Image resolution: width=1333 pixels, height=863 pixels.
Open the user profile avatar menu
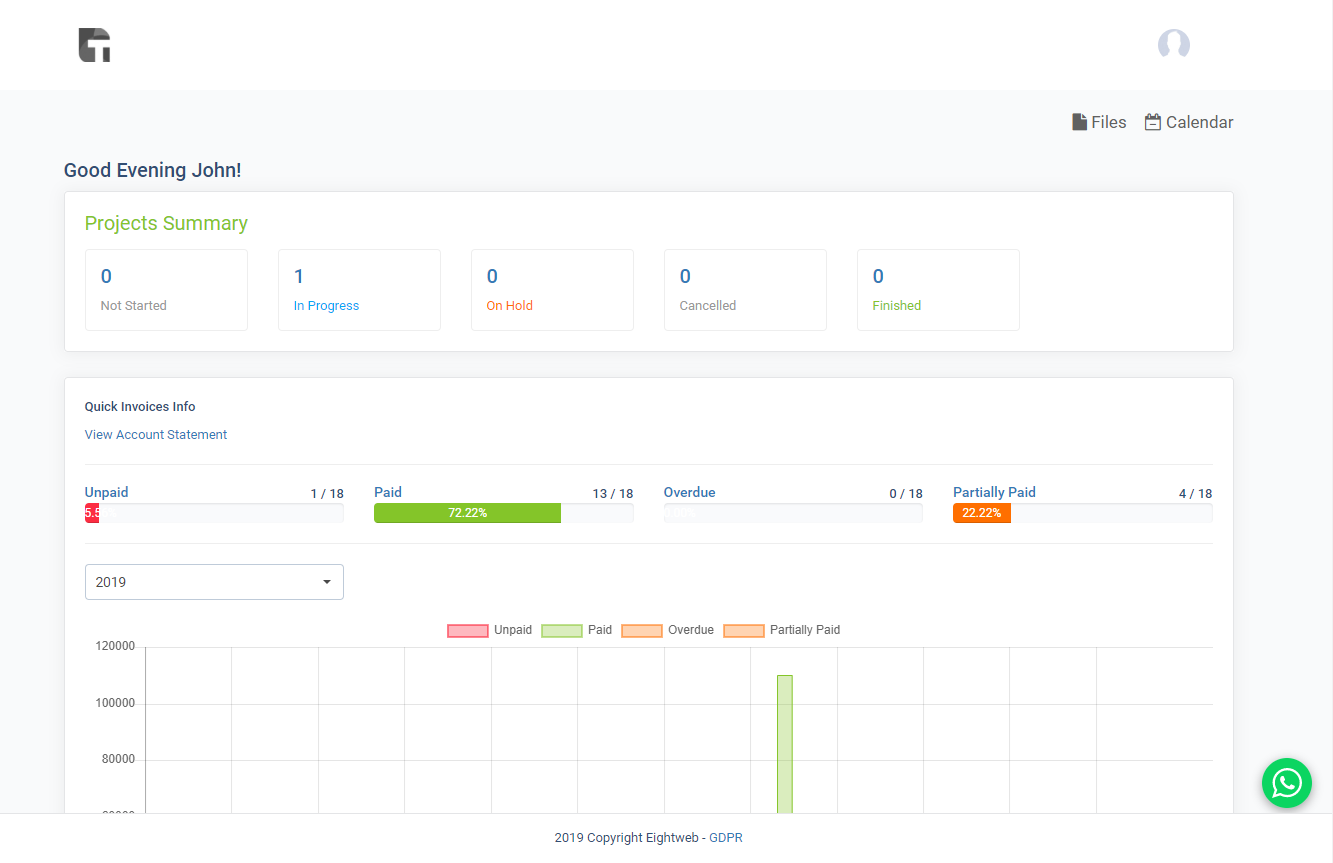(1173, 44)
